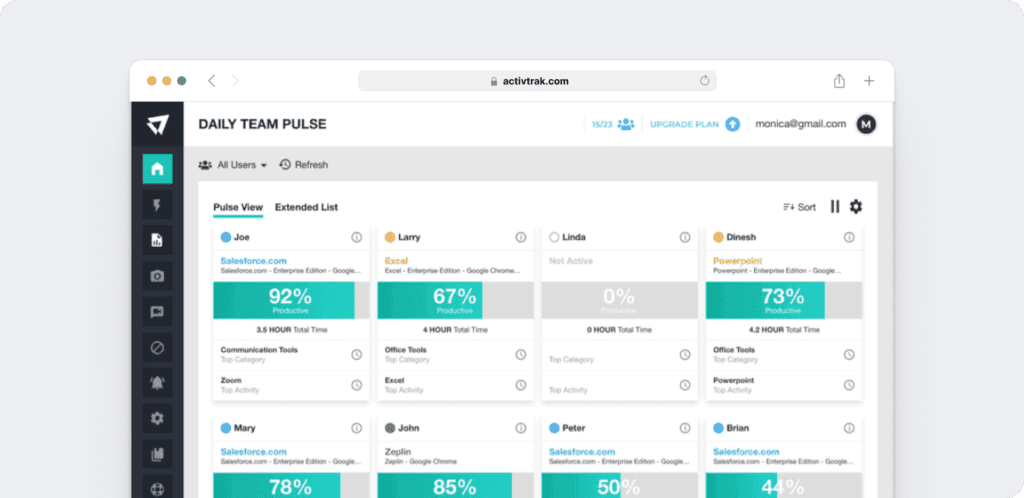Open info icon on John's card
This screenshot has width=1024, height=498.
point(520,428)
